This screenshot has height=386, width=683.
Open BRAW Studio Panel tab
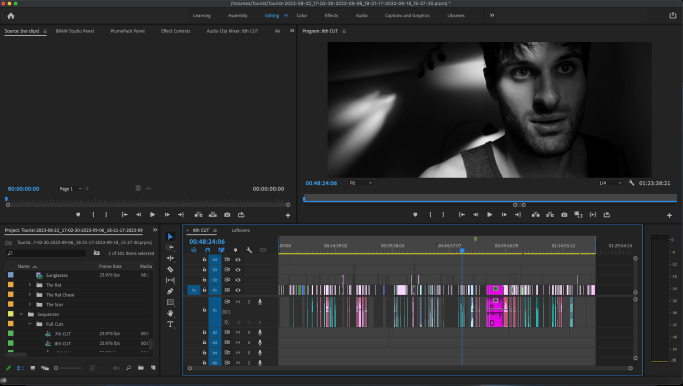75,31
